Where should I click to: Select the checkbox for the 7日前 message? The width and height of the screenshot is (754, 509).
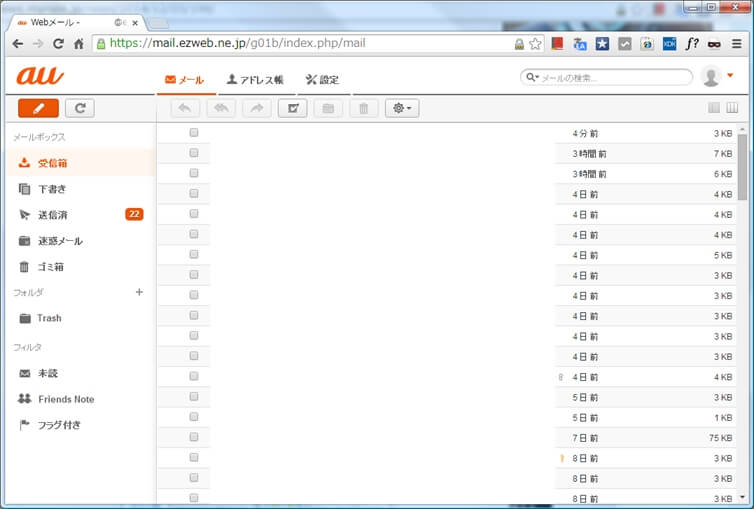[x=194, y=438]
